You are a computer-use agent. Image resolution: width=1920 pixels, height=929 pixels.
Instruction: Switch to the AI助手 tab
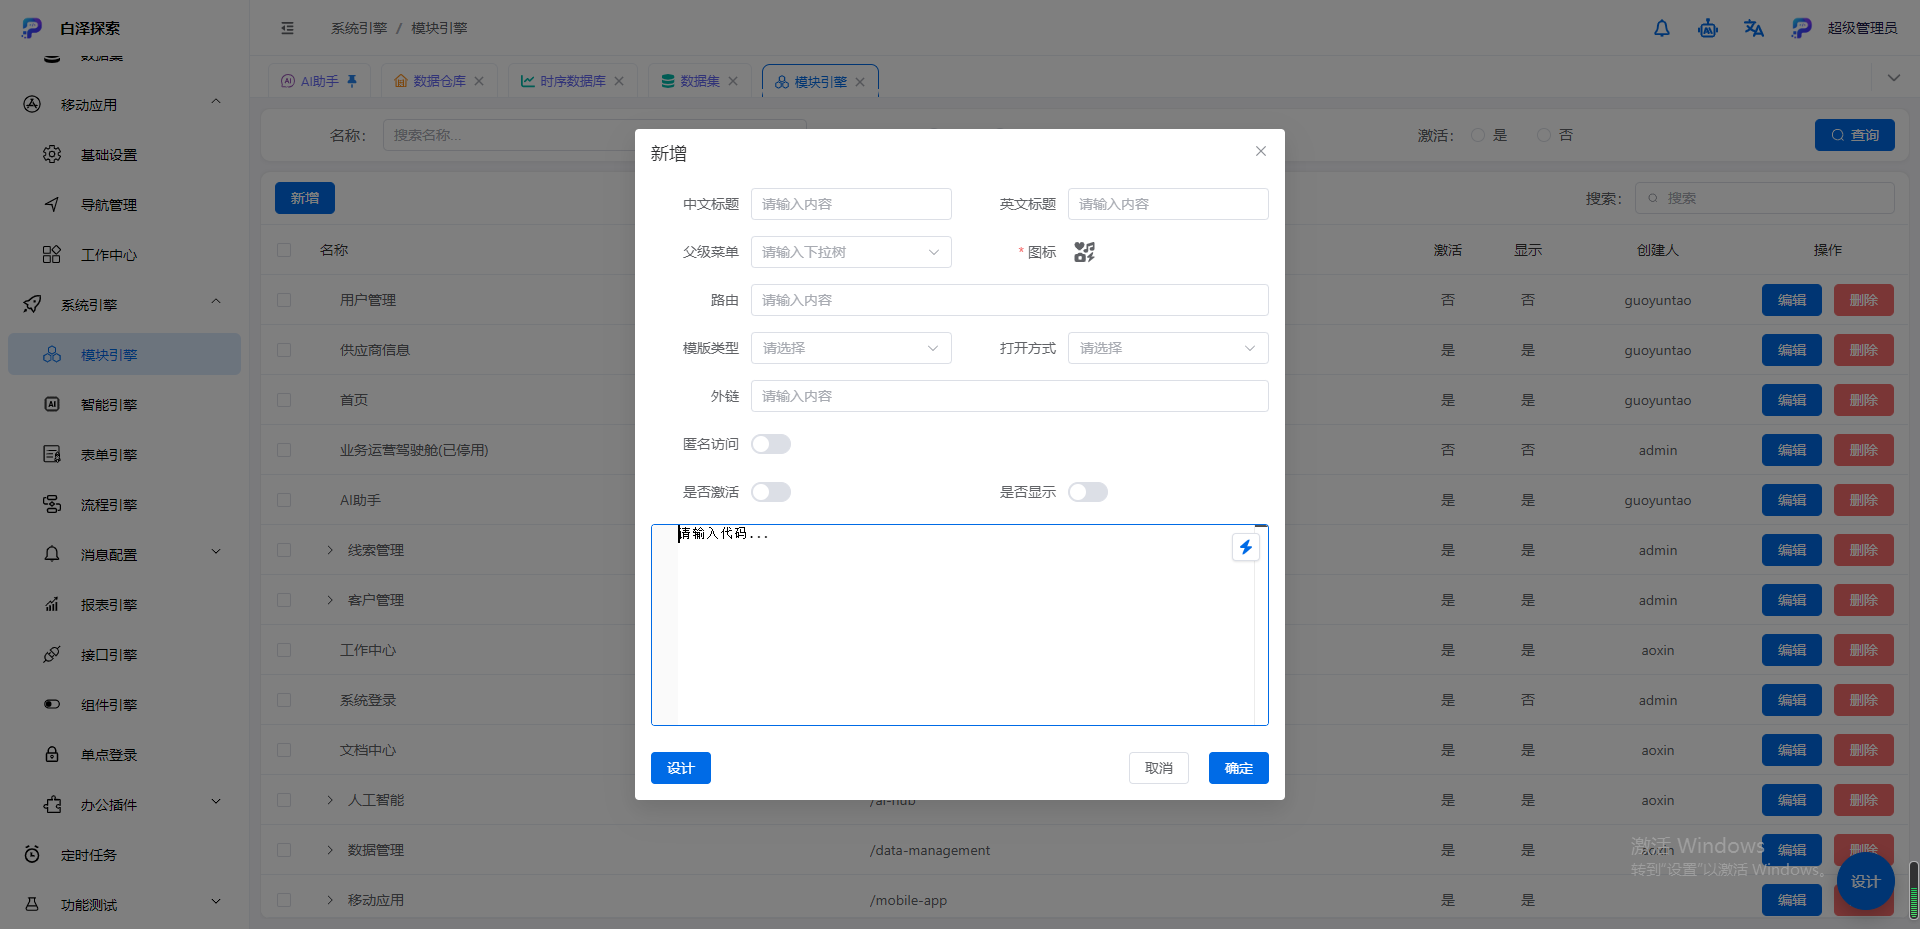pos(319,81)
